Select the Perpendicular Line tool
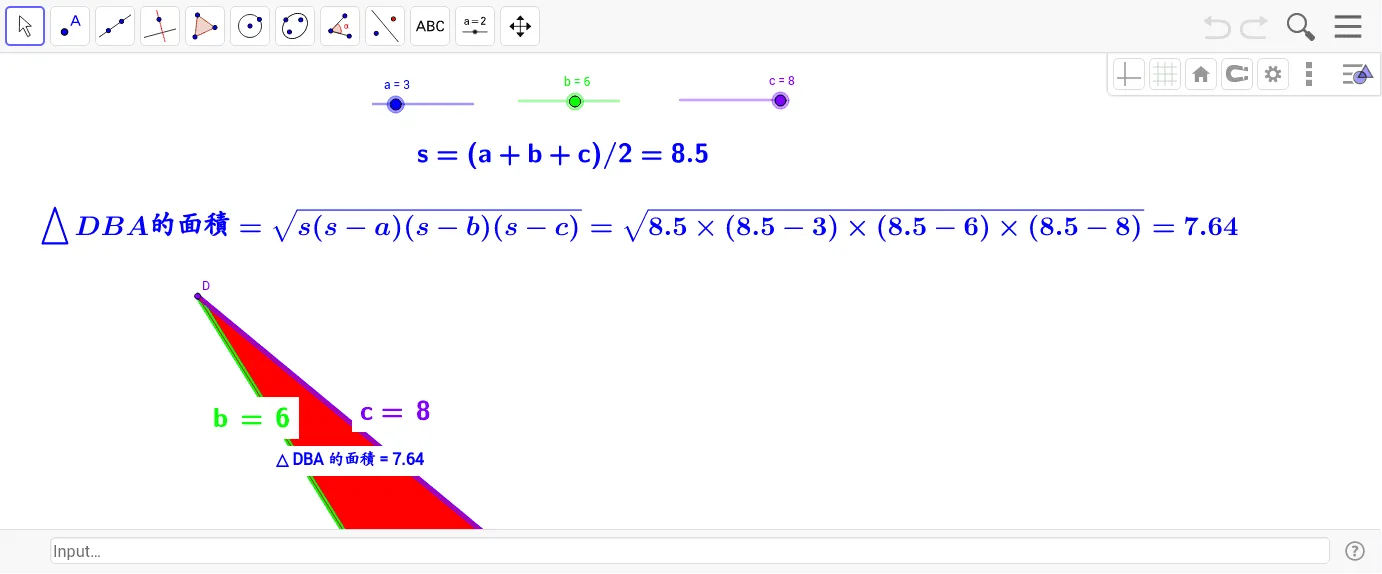Screen dimensions: 1382x574 tap(160, 26)
